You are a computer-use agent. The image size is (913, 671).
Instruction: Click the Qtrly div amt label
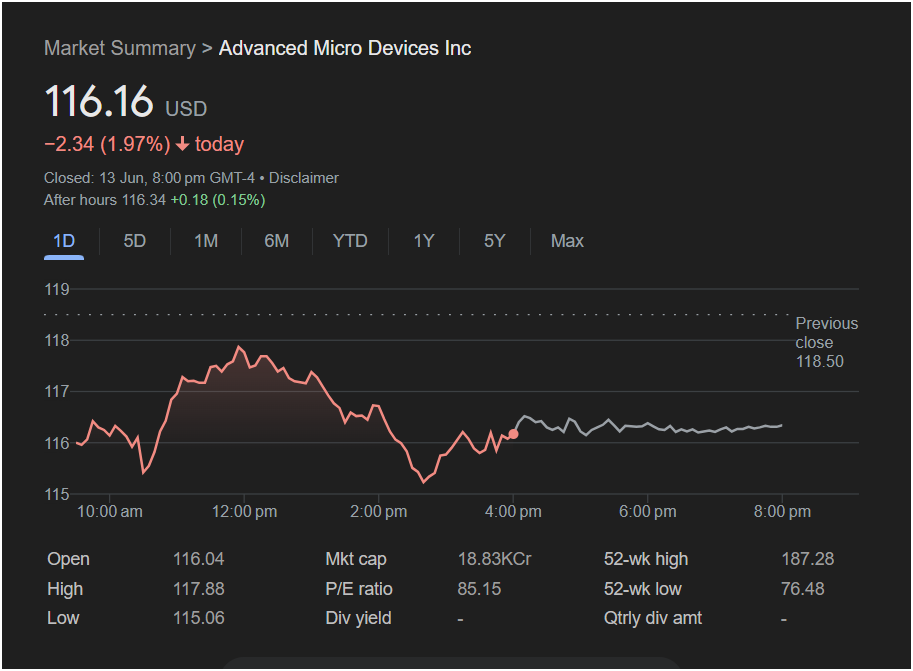tap(653, 618)
